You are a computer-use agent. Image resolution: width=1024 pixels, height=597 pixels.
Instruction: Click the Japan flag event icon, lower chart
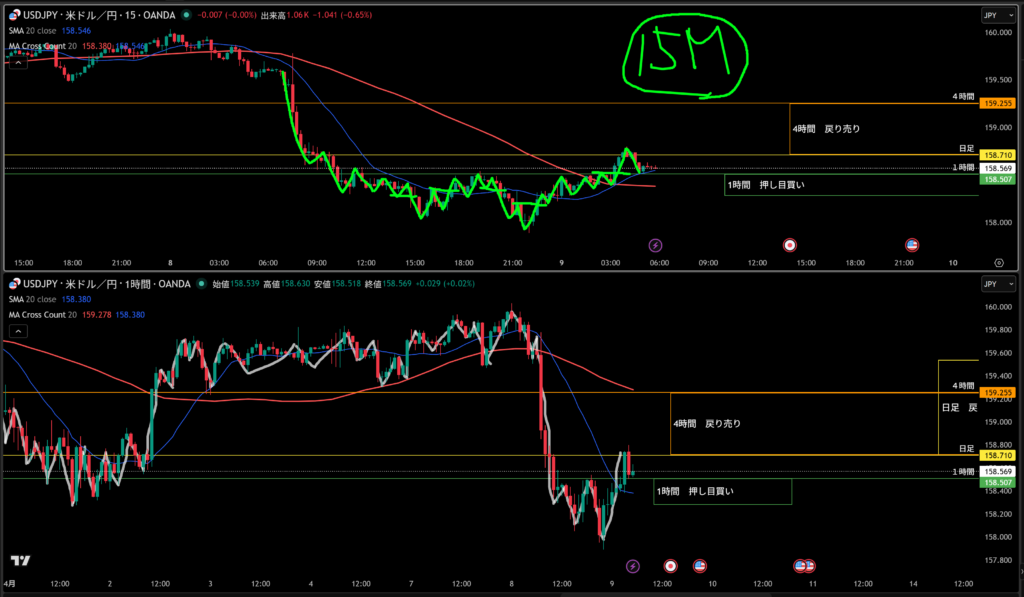670,566
